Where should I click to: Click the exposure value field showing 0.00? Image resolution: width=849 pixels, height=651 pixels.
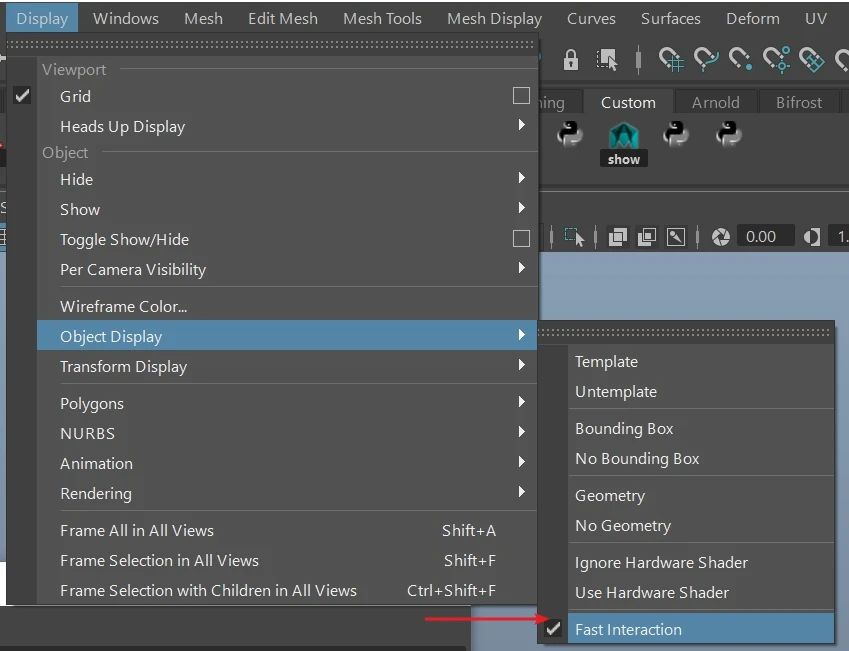(x=765, y=237)
